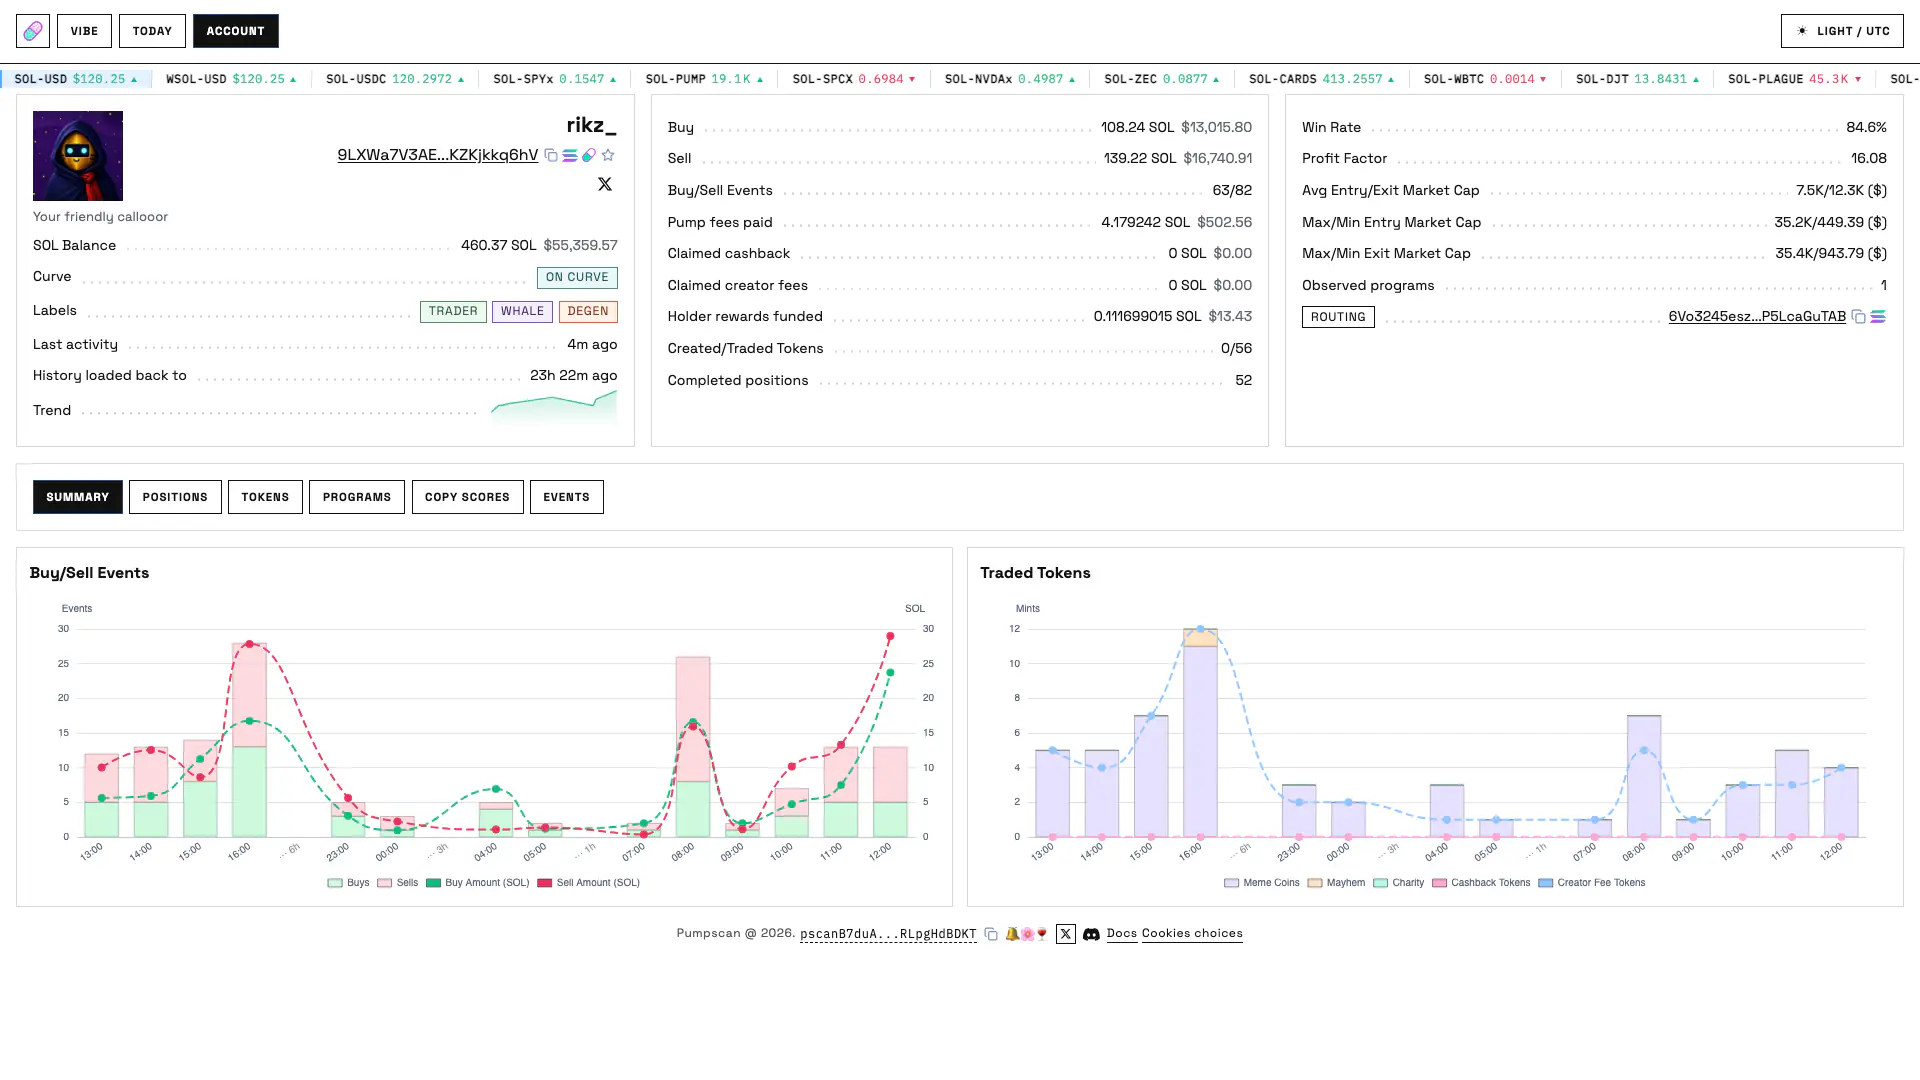Image resolution: width=1920 pixels, height=1080 pixels.
Task: Open routing program Solana explorer icon
Action: pos(1878,317)
